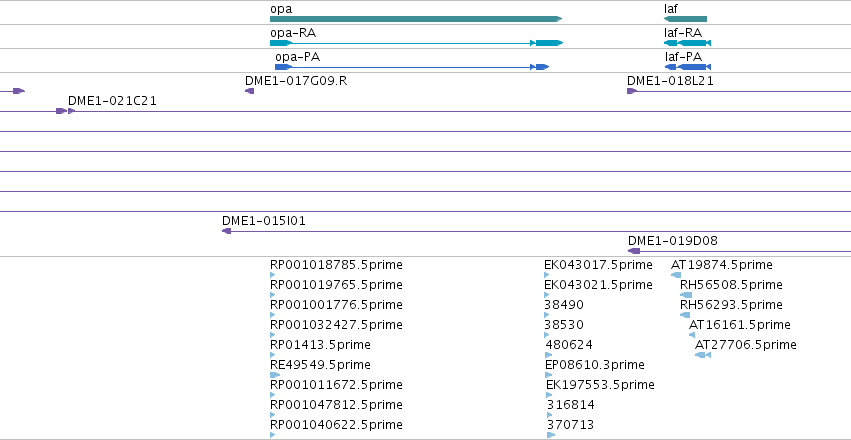
Task: Select the RH56508.5prime EST glyph
Action: click(686, 295)
